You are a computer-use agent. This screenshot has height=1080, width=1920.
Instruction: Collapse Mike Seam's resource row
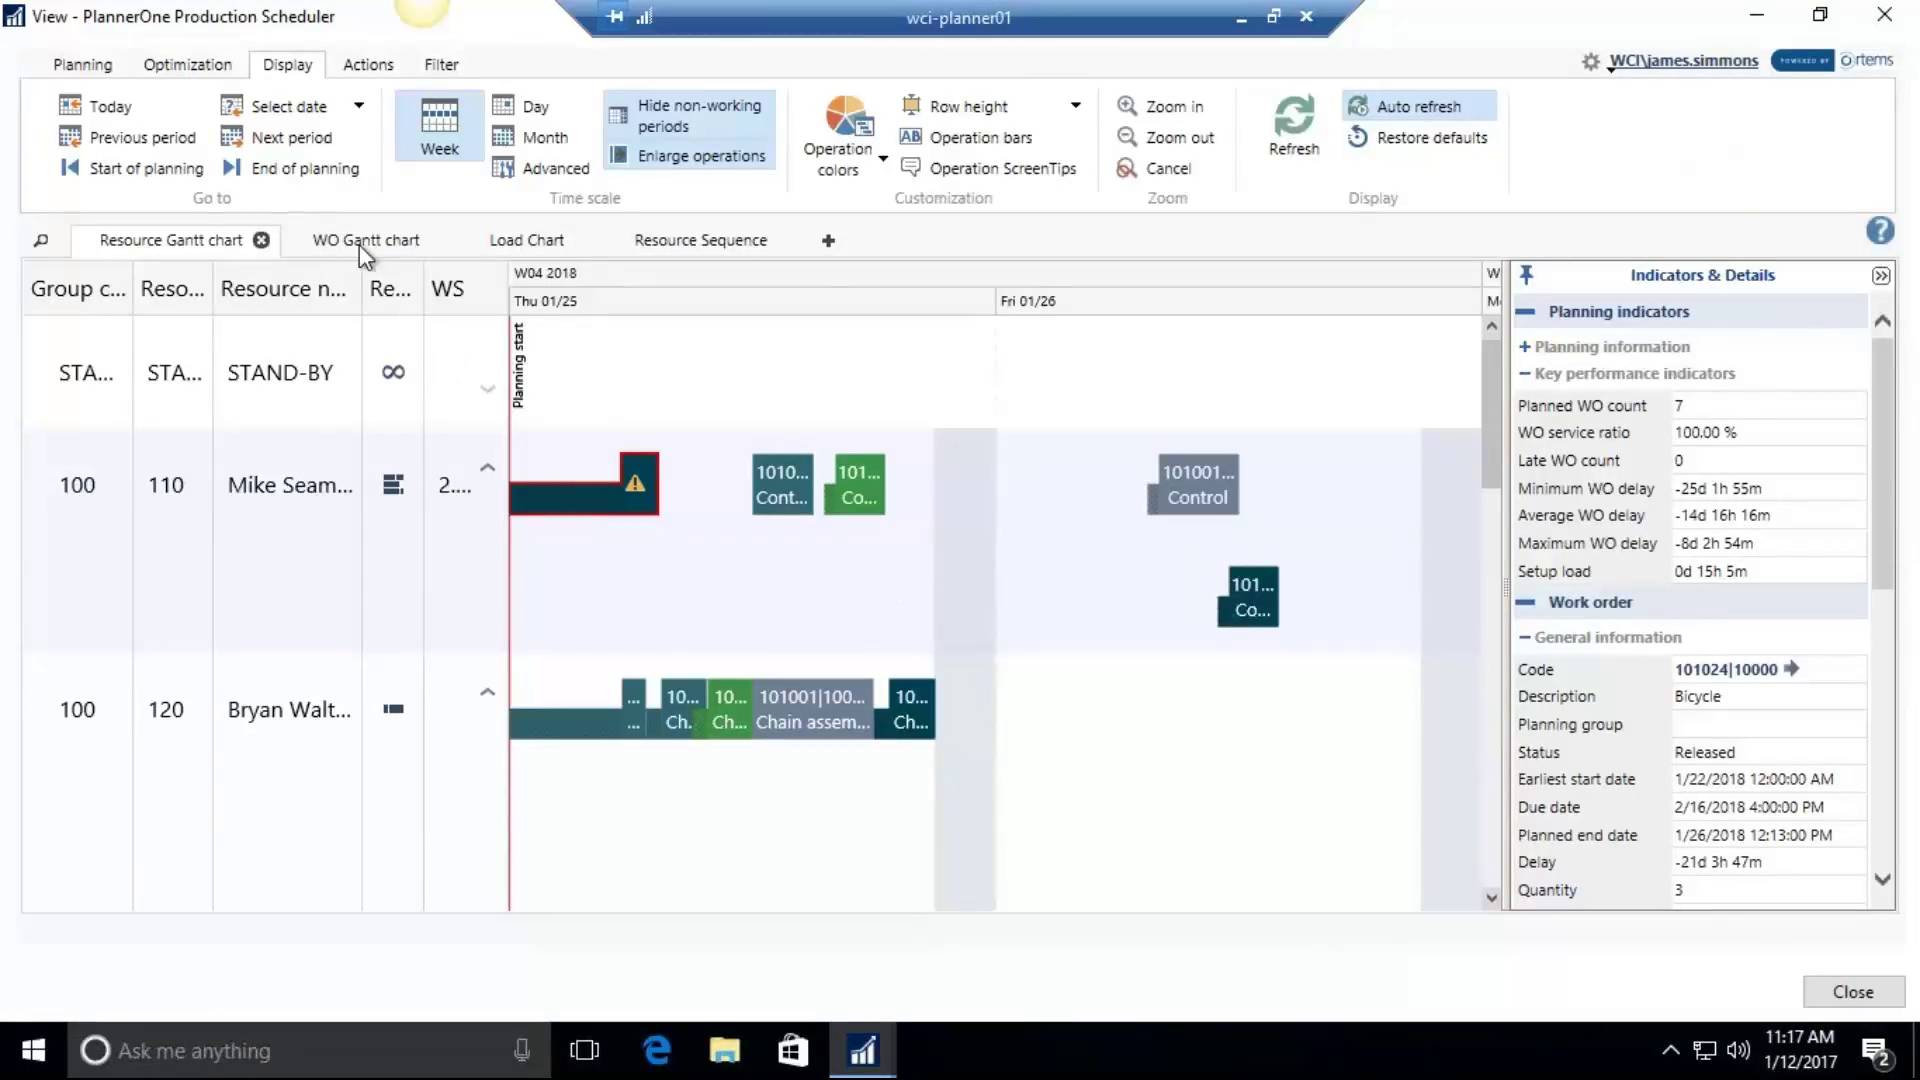487,467
